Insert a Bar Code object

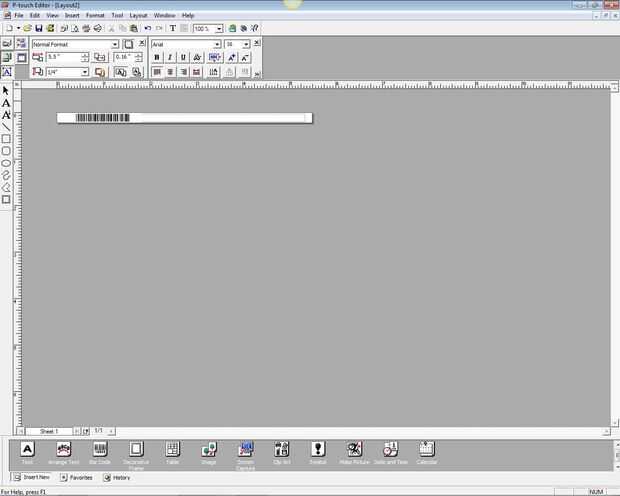point(100,453)
